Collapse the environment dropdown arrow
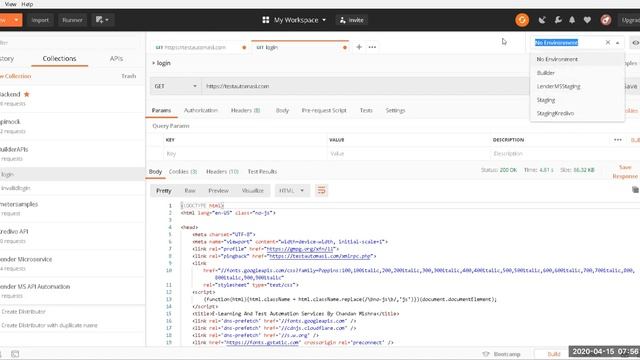Screen dimensions: 640x360 point(618,43)
